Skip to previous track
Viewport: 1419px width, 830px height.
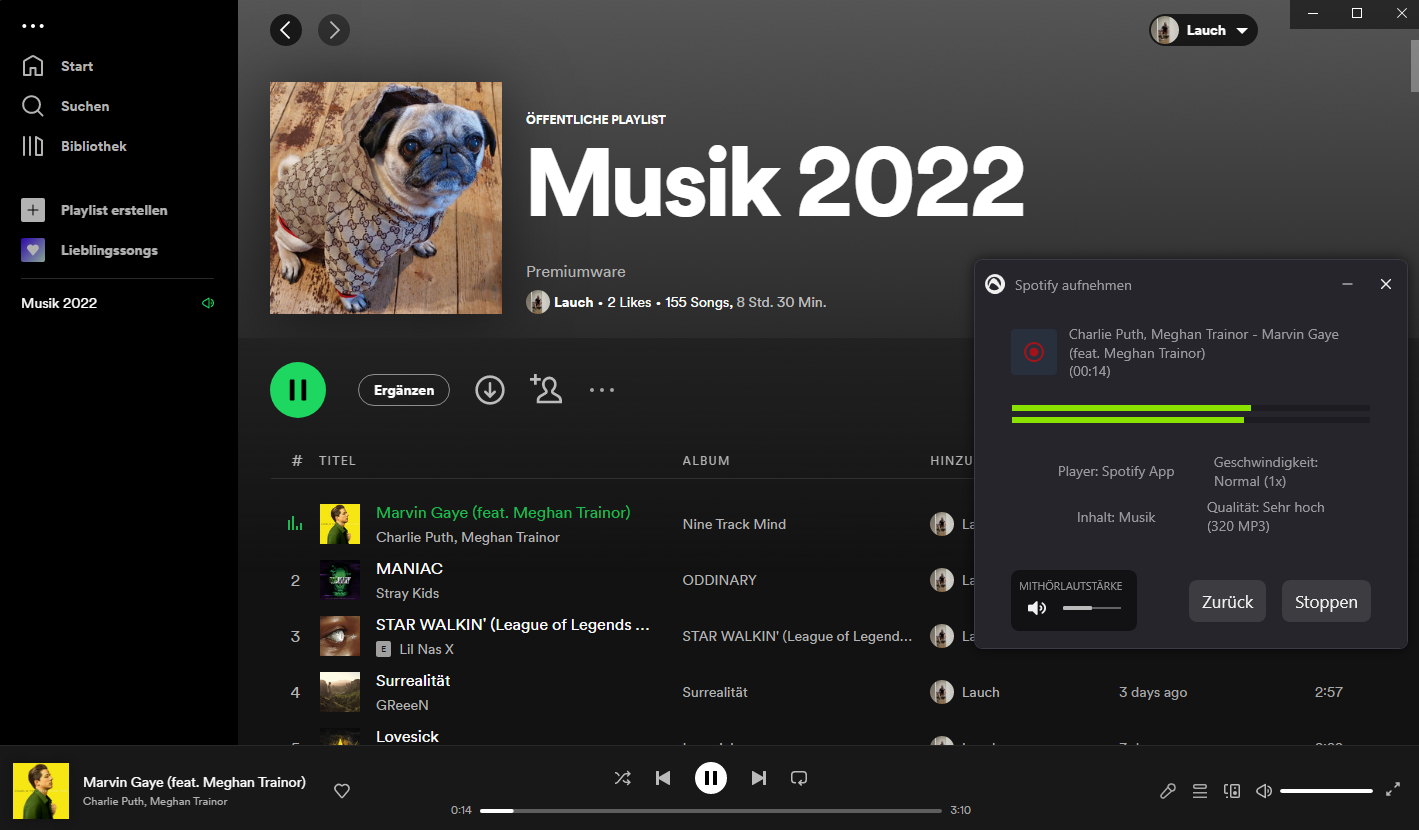663,777
